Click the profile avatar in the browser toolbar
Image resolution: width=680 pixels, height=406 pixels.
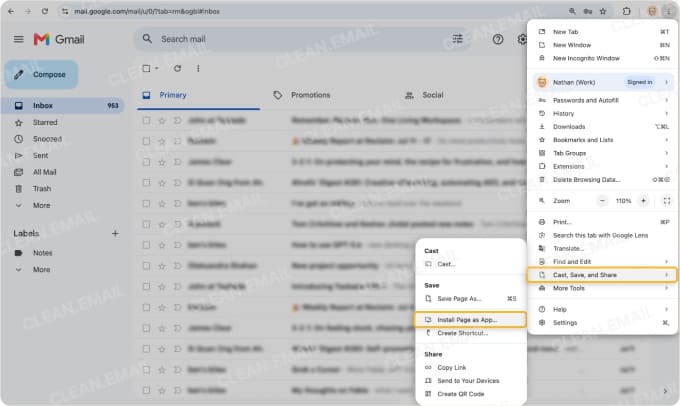(x=652, y=11)
